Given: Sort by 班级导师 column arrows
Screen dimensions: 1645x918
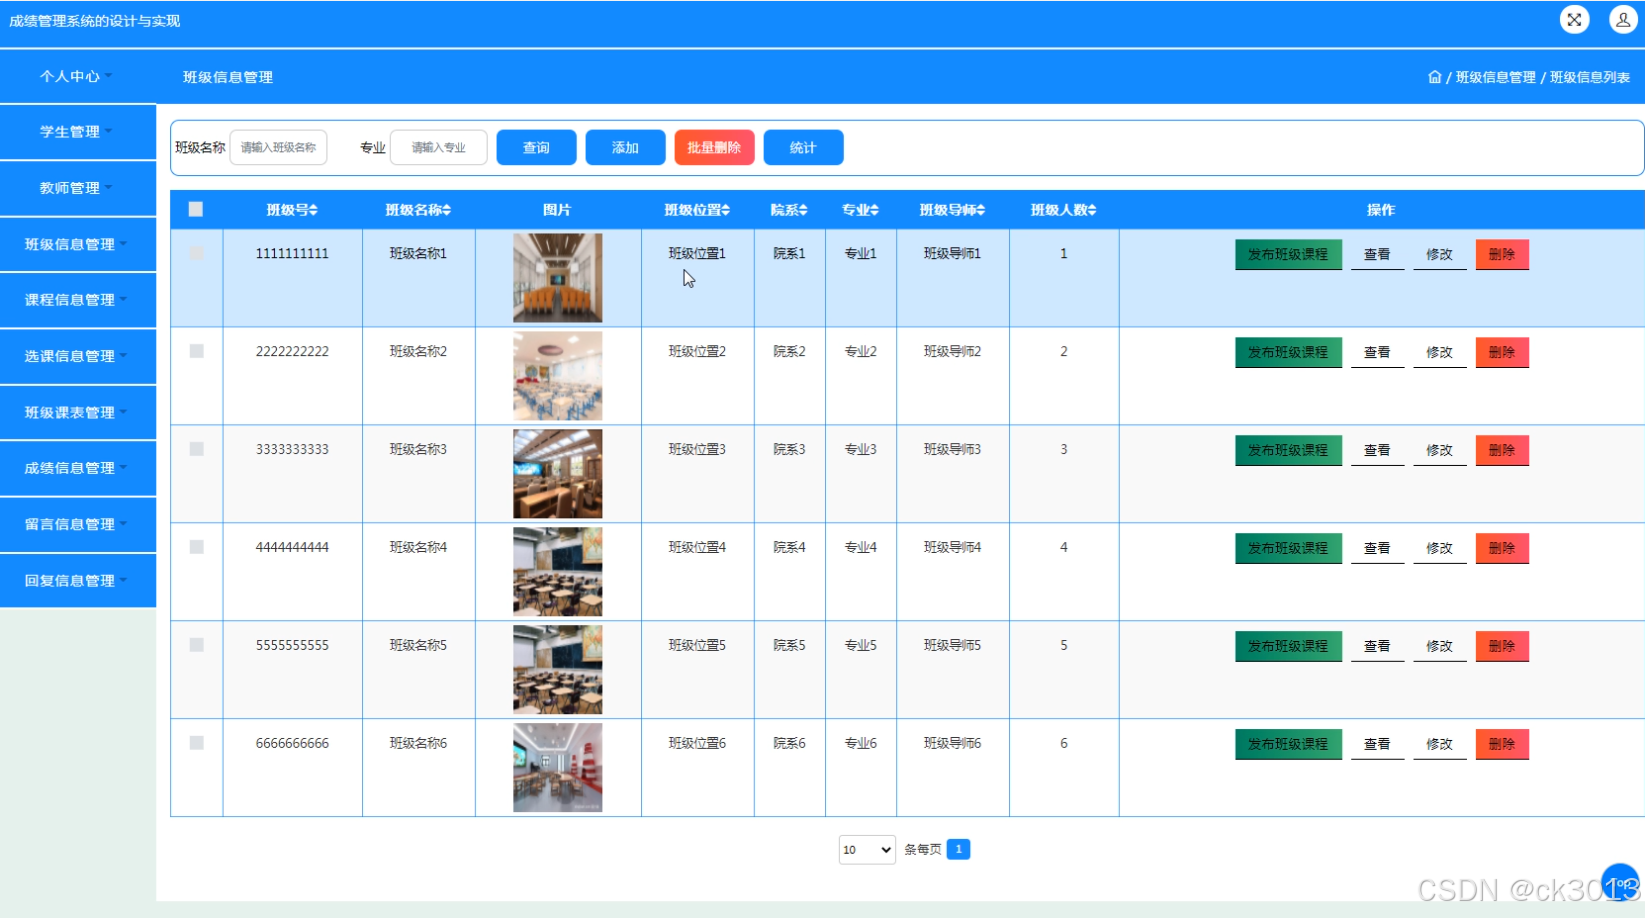Looking at the screenshot, I should 981,210.
